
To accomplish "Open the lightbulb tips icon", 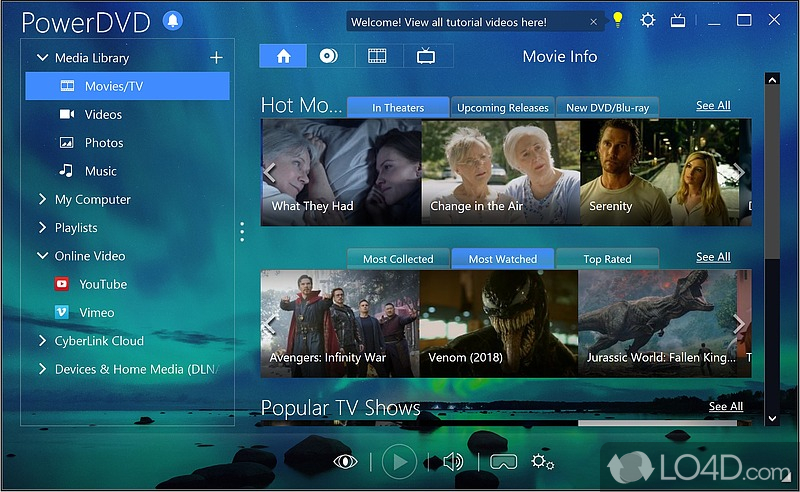I will coord(618,20).
